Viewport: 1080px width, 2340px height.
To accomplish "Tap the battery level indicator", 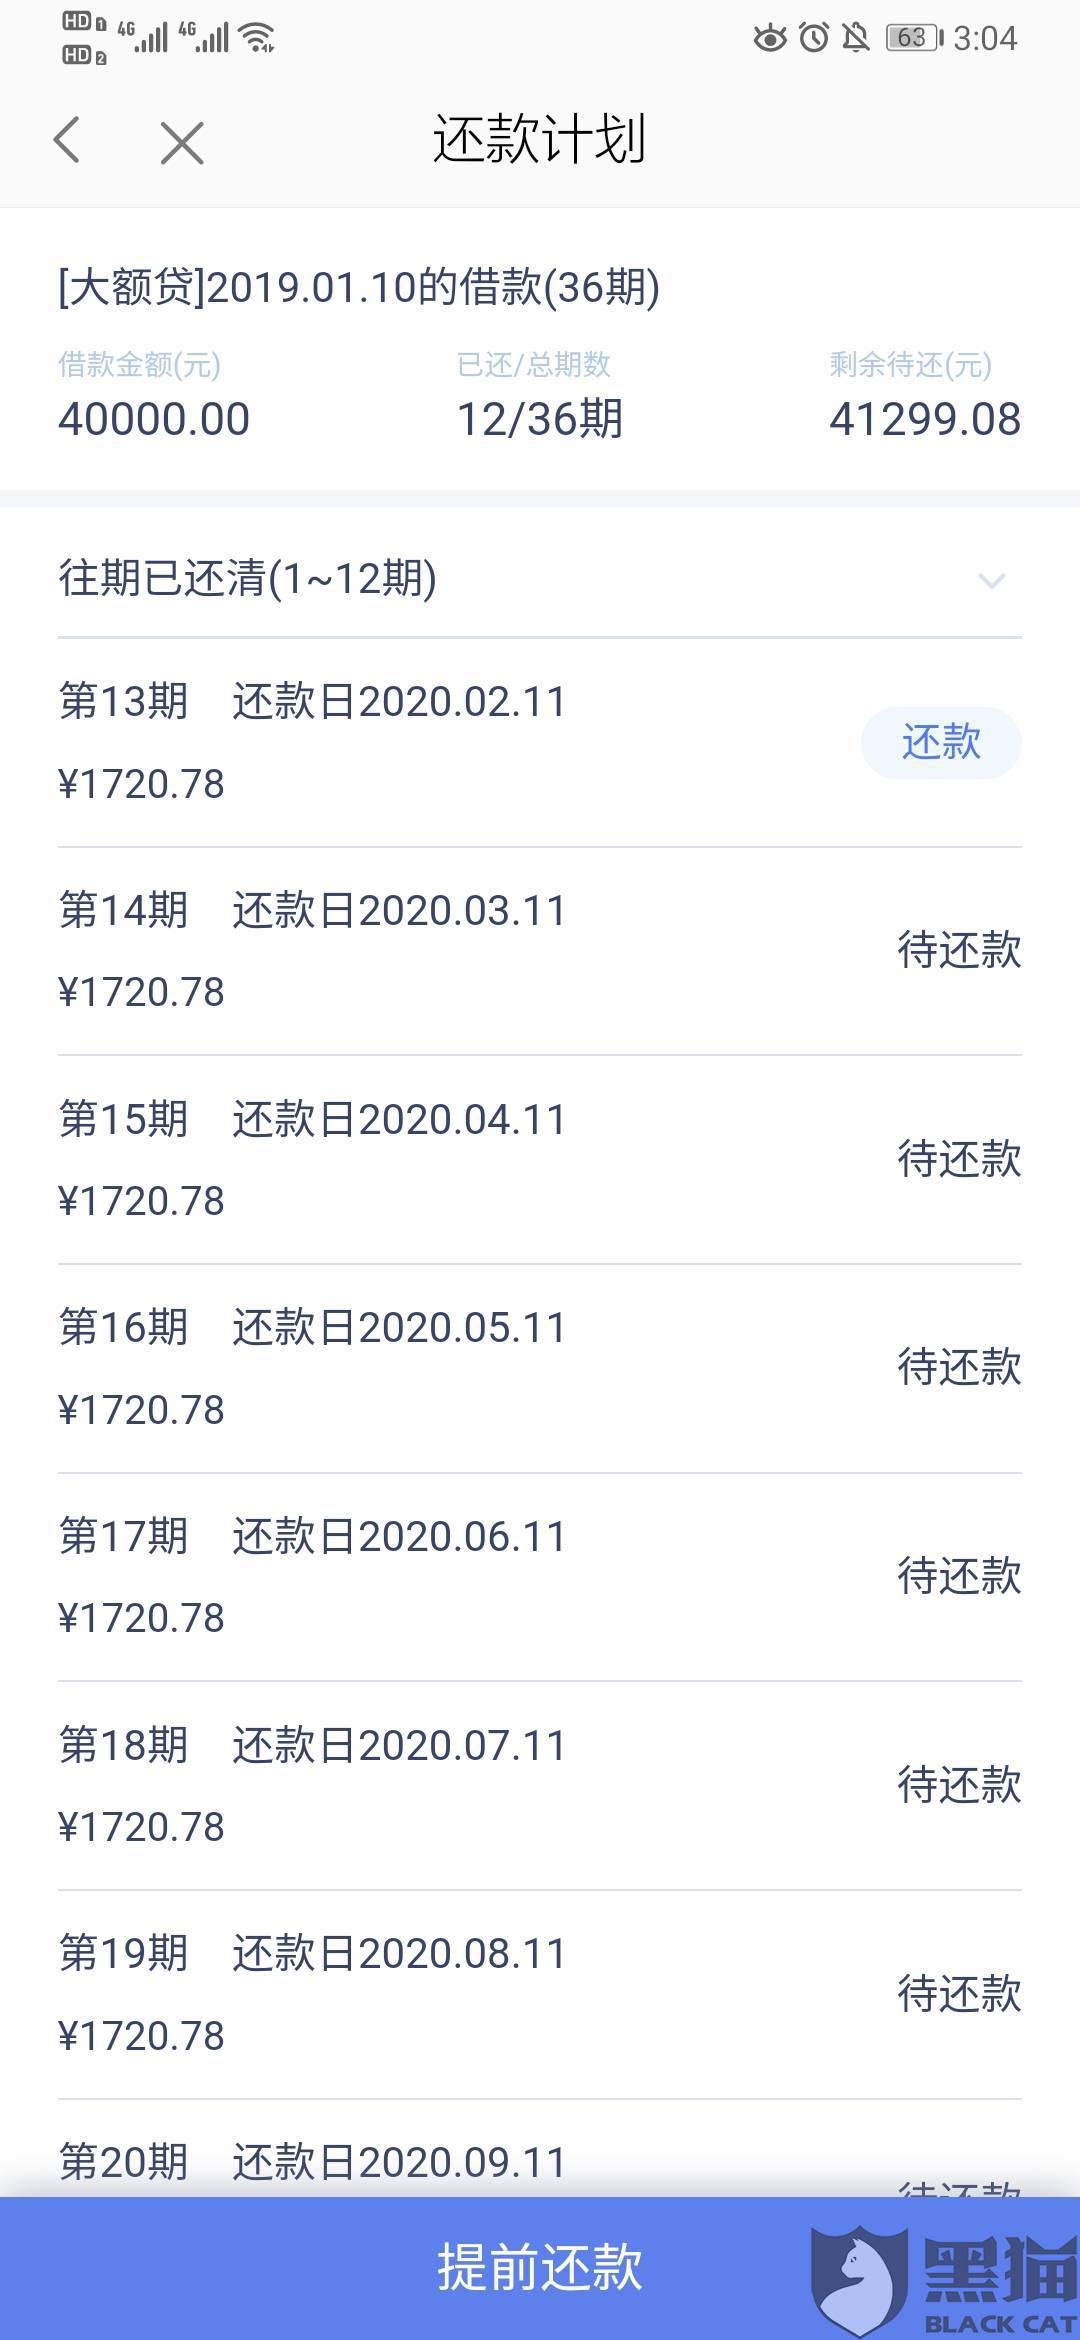I will tap(914, 38).
